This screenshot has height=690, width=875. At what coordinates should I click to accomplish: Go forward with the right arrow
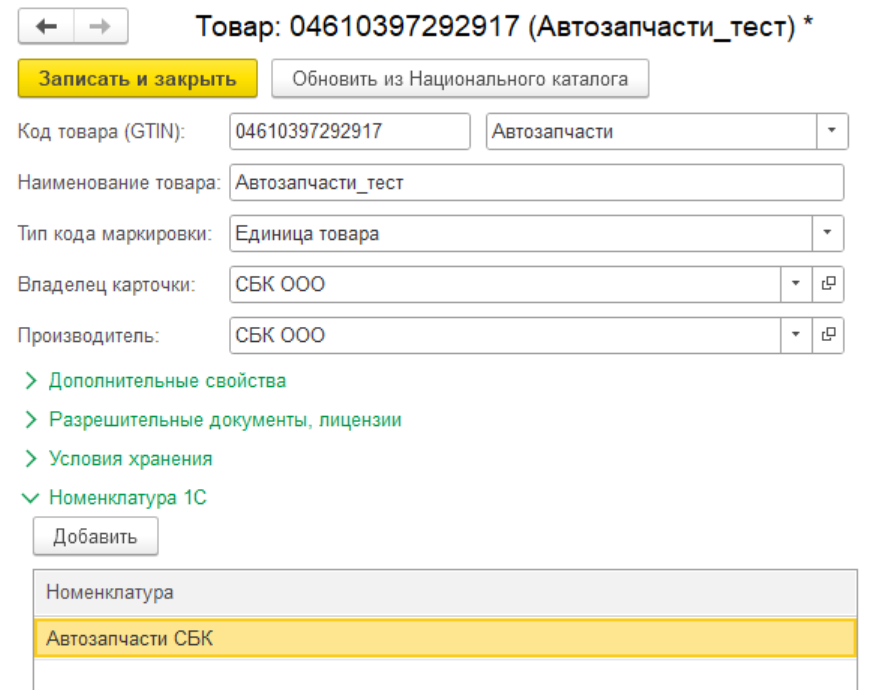[99, 28]
